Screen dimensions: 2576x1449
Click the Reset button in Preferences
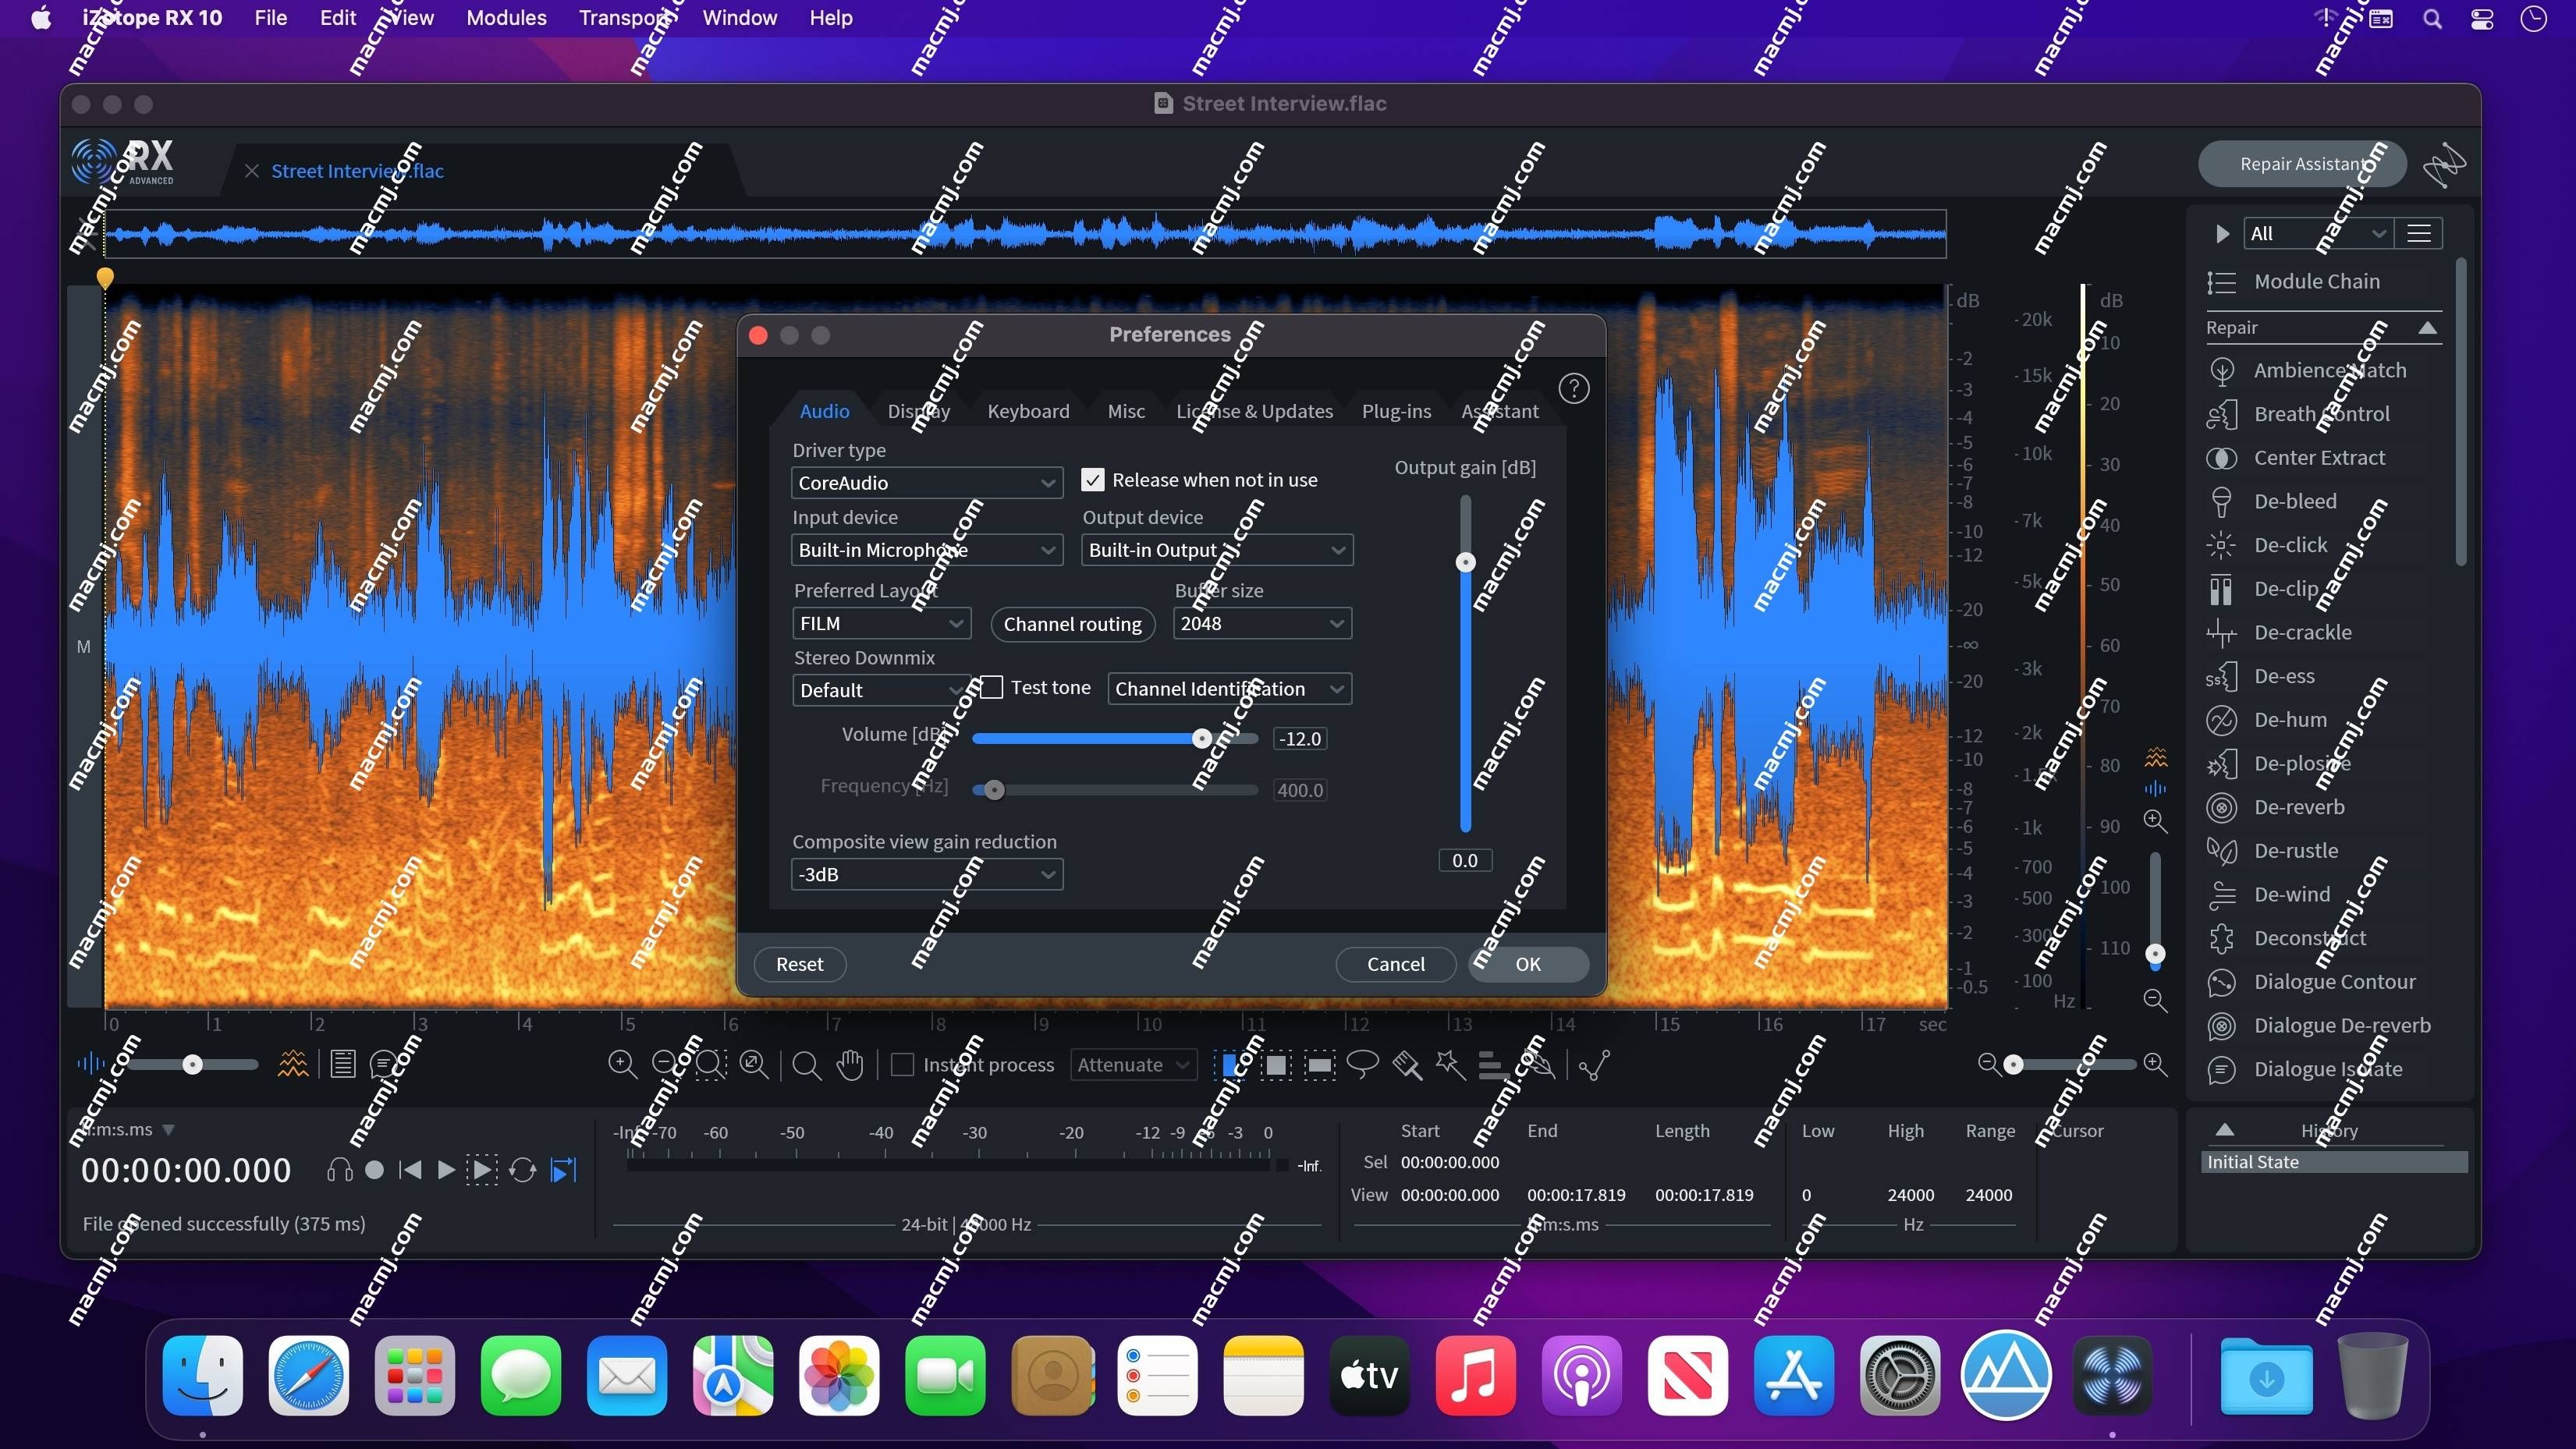click(800, 962)
